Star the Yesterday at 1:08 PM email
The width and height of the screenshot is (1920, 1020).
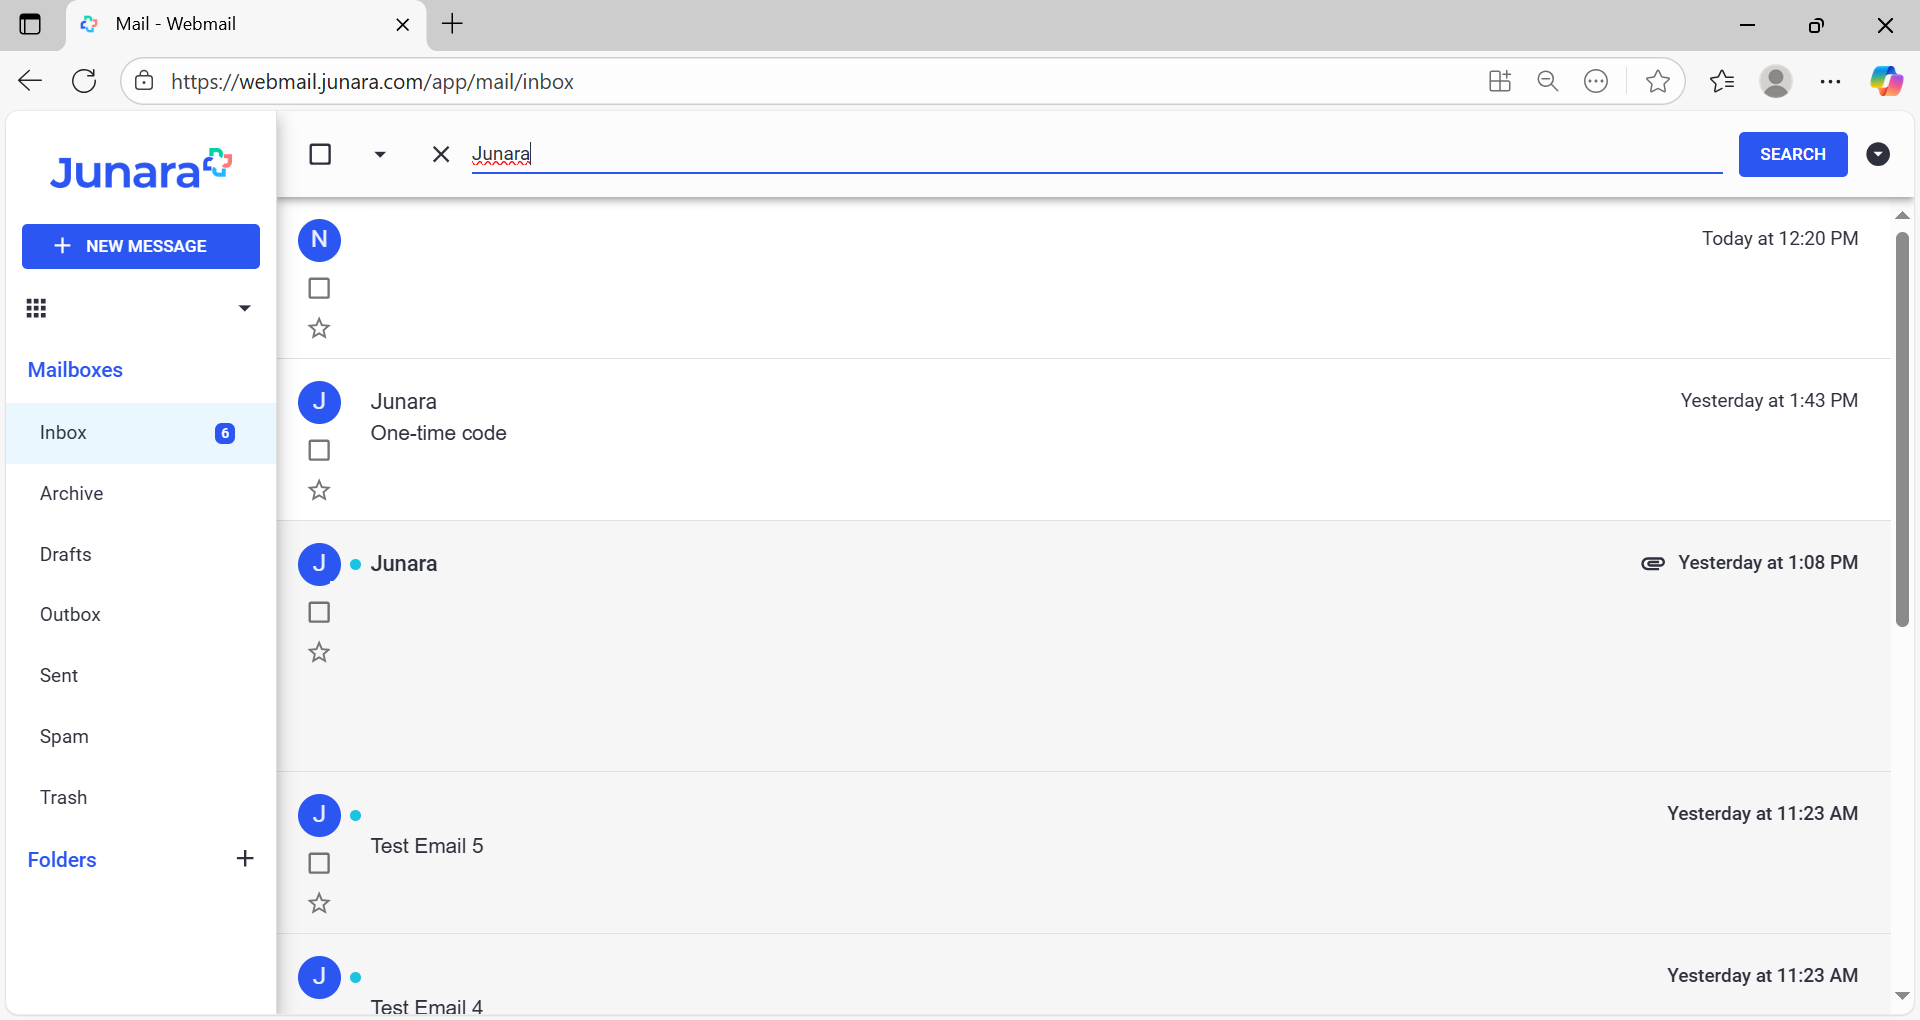tap(319, 652)
